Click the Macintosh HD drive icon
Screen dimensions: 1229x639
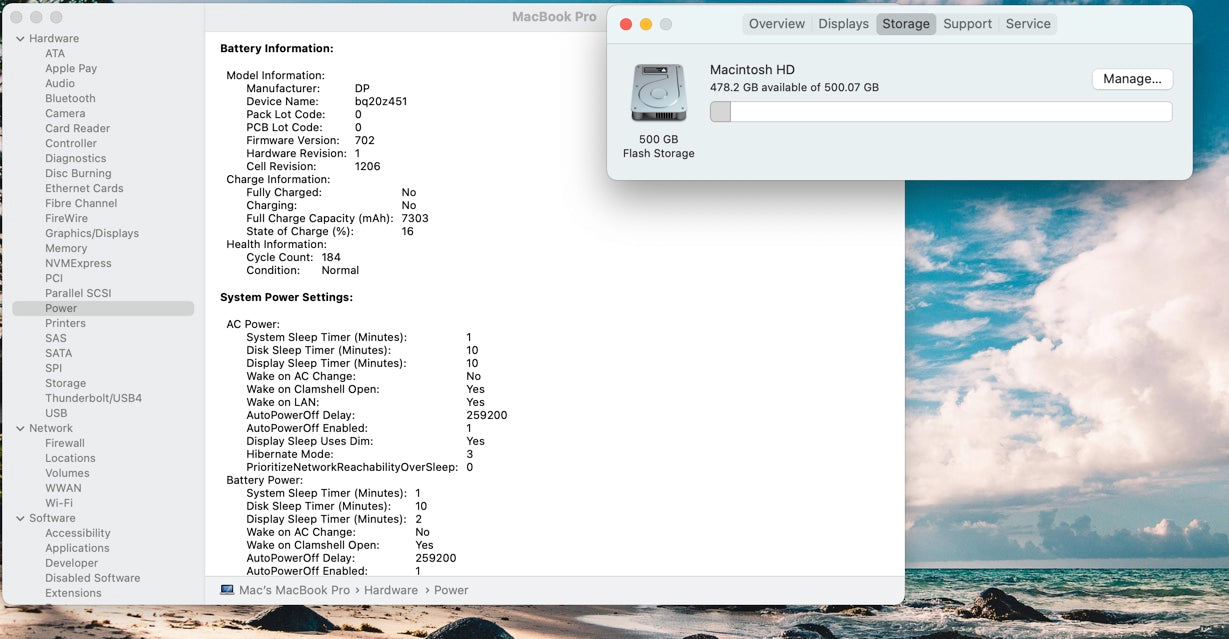(x=658, y=93)
